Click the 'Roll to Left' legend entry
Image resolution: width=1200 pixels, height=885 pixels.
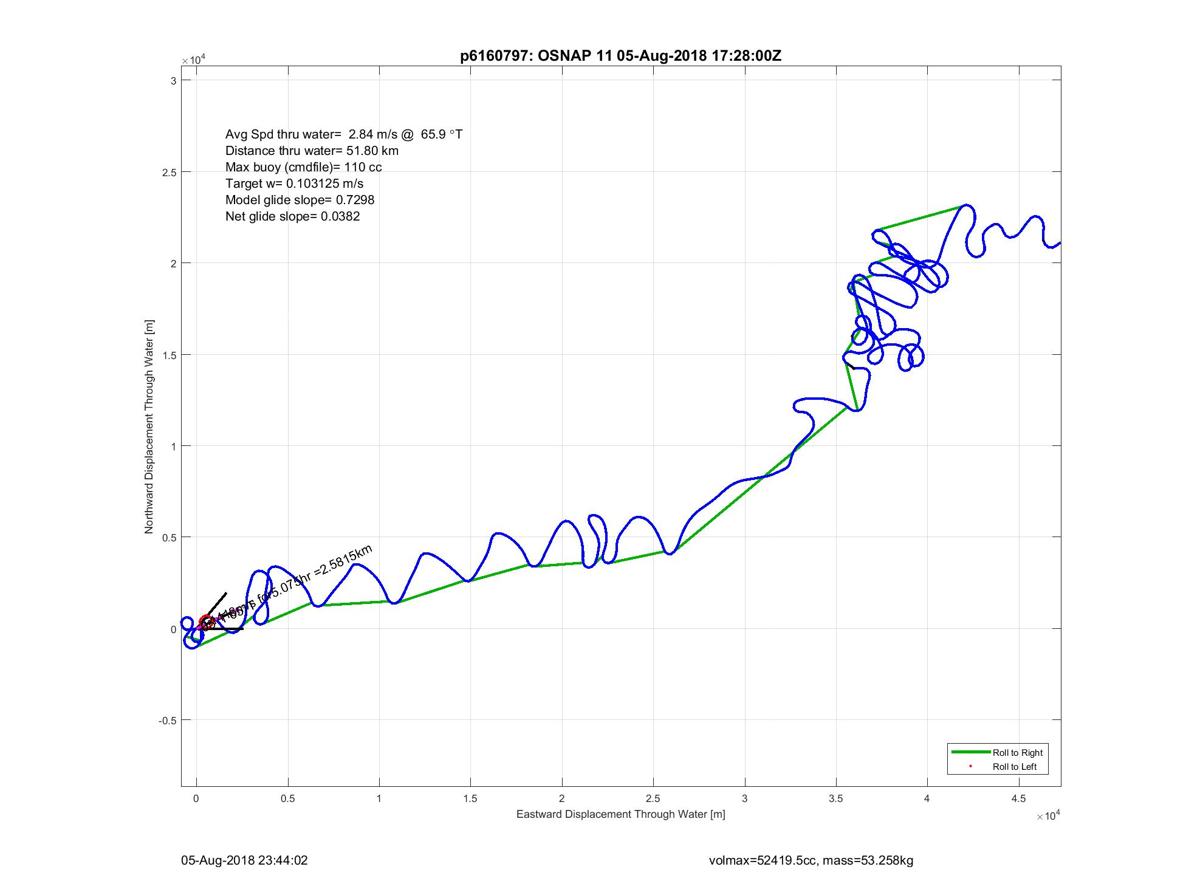tap(1015, 767)
